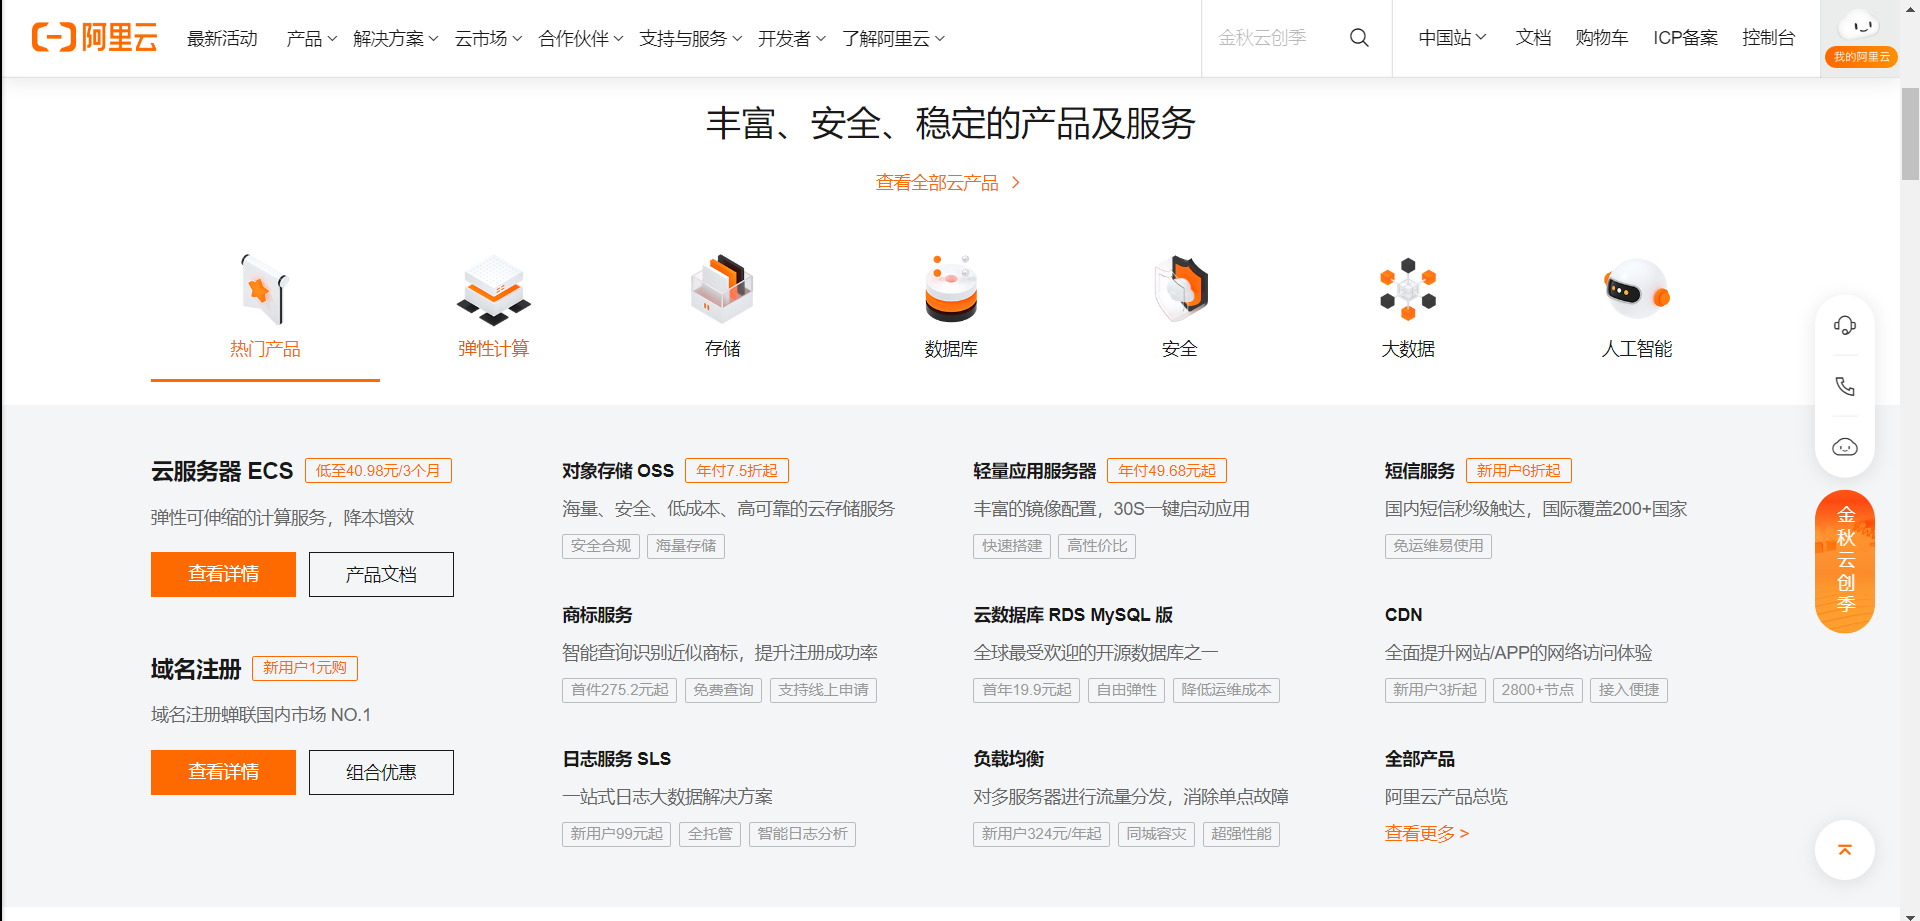
Task: Select the 热门产品 category icon
Action: [x=265, y=289]
